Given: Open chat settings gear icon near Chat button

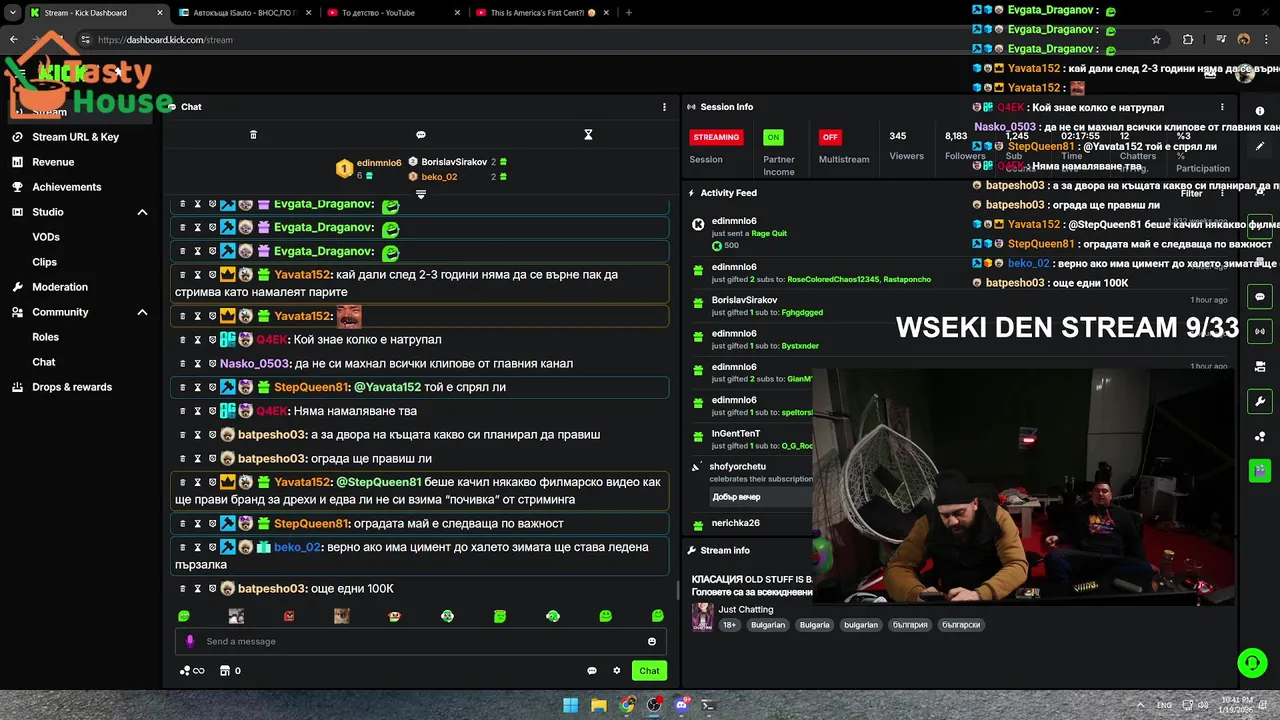Looking at the screenshot, I should [617, 671].
